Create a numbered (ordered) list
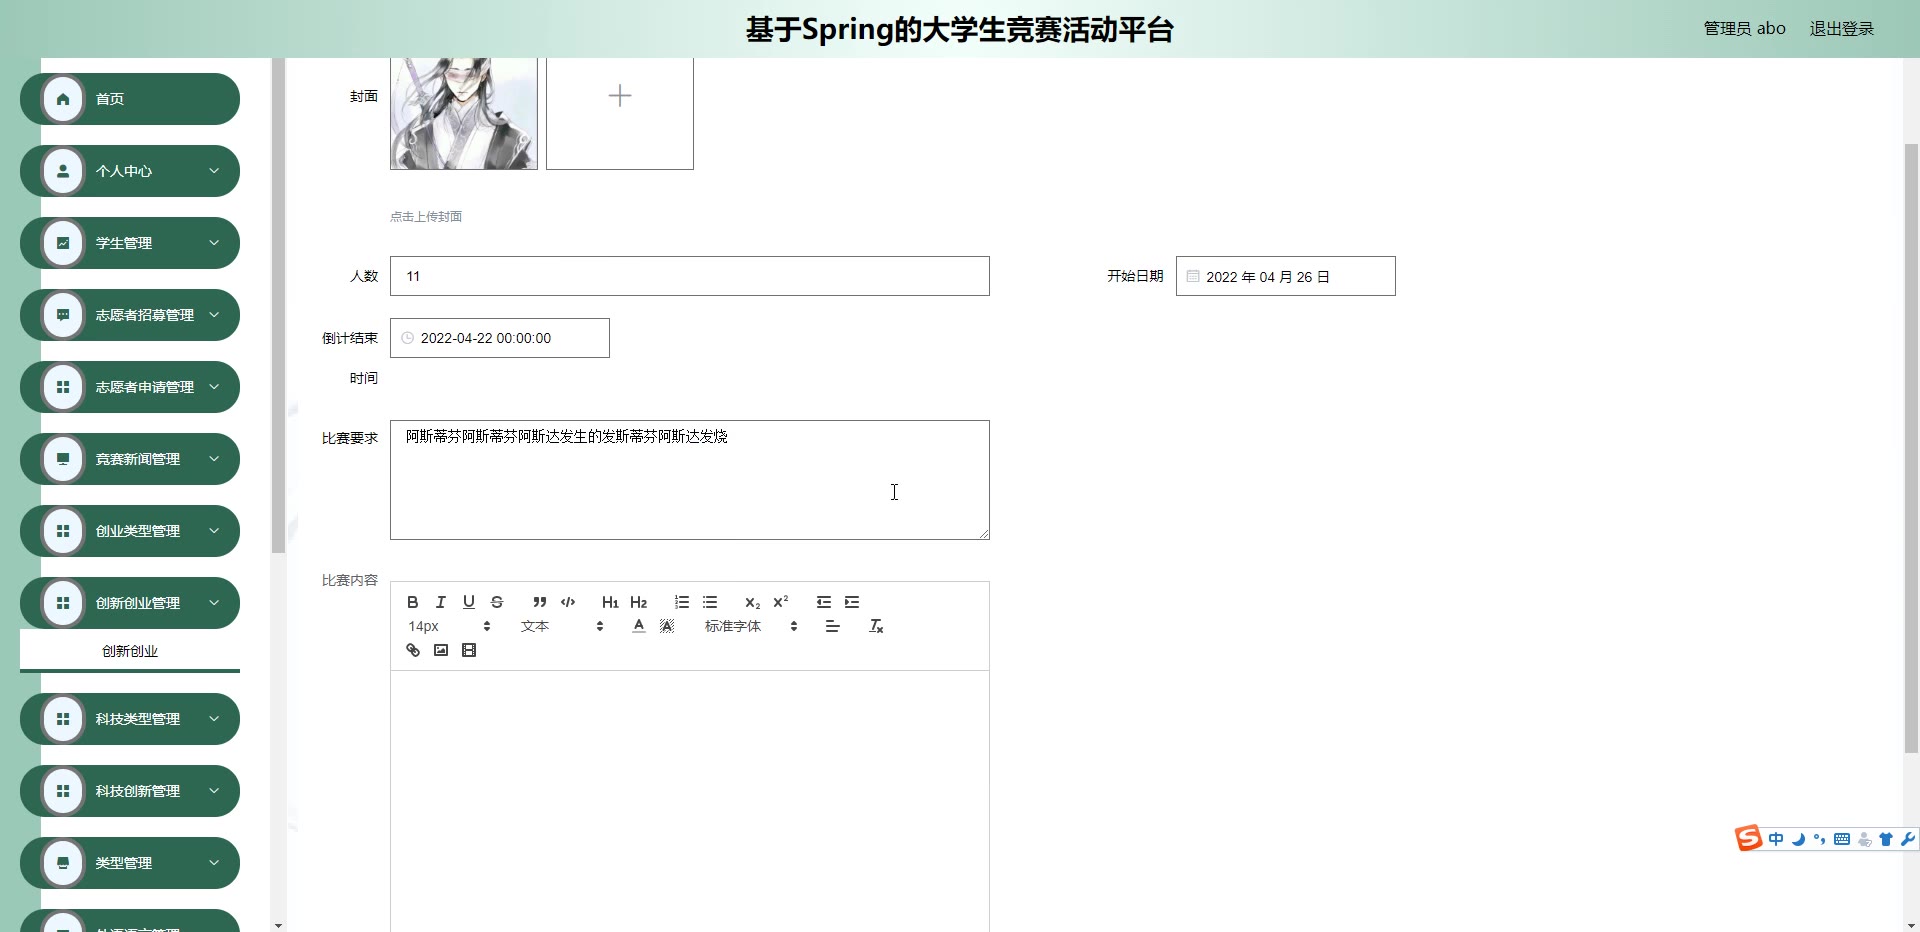 [682, 602]
